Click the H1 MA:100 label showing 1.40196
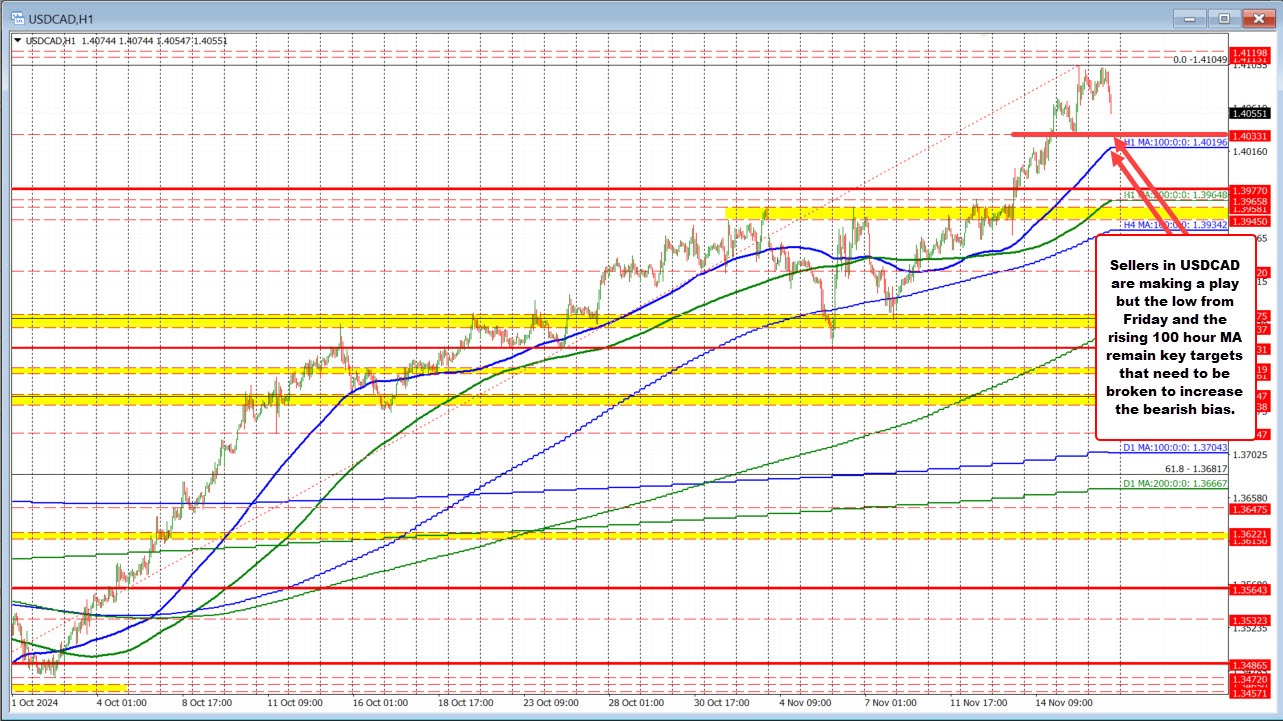The image size is (1283, 721). 1173,142
